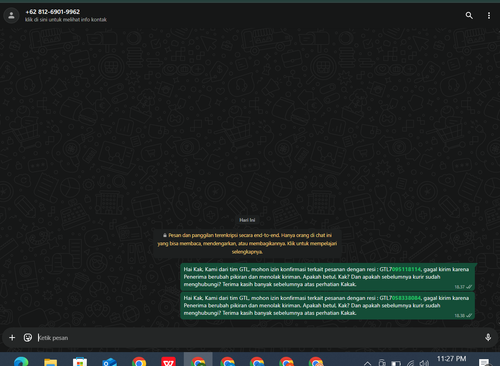Click the 'Hari ini' date label
The height and width of the screenshot is (366, 500).
247,220
